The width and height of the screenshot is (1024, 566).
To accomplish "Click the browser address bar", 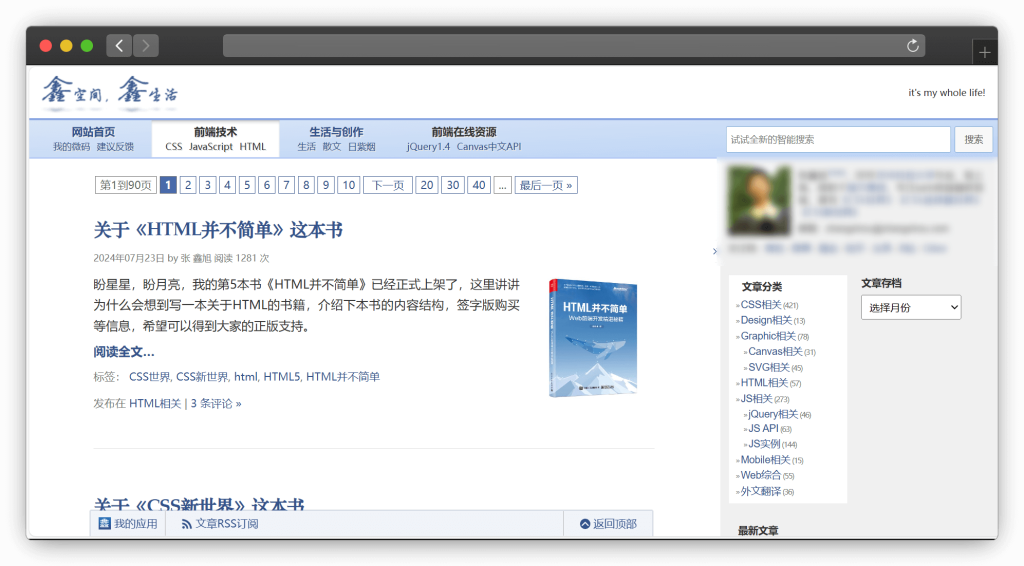I will click(573, 46).
